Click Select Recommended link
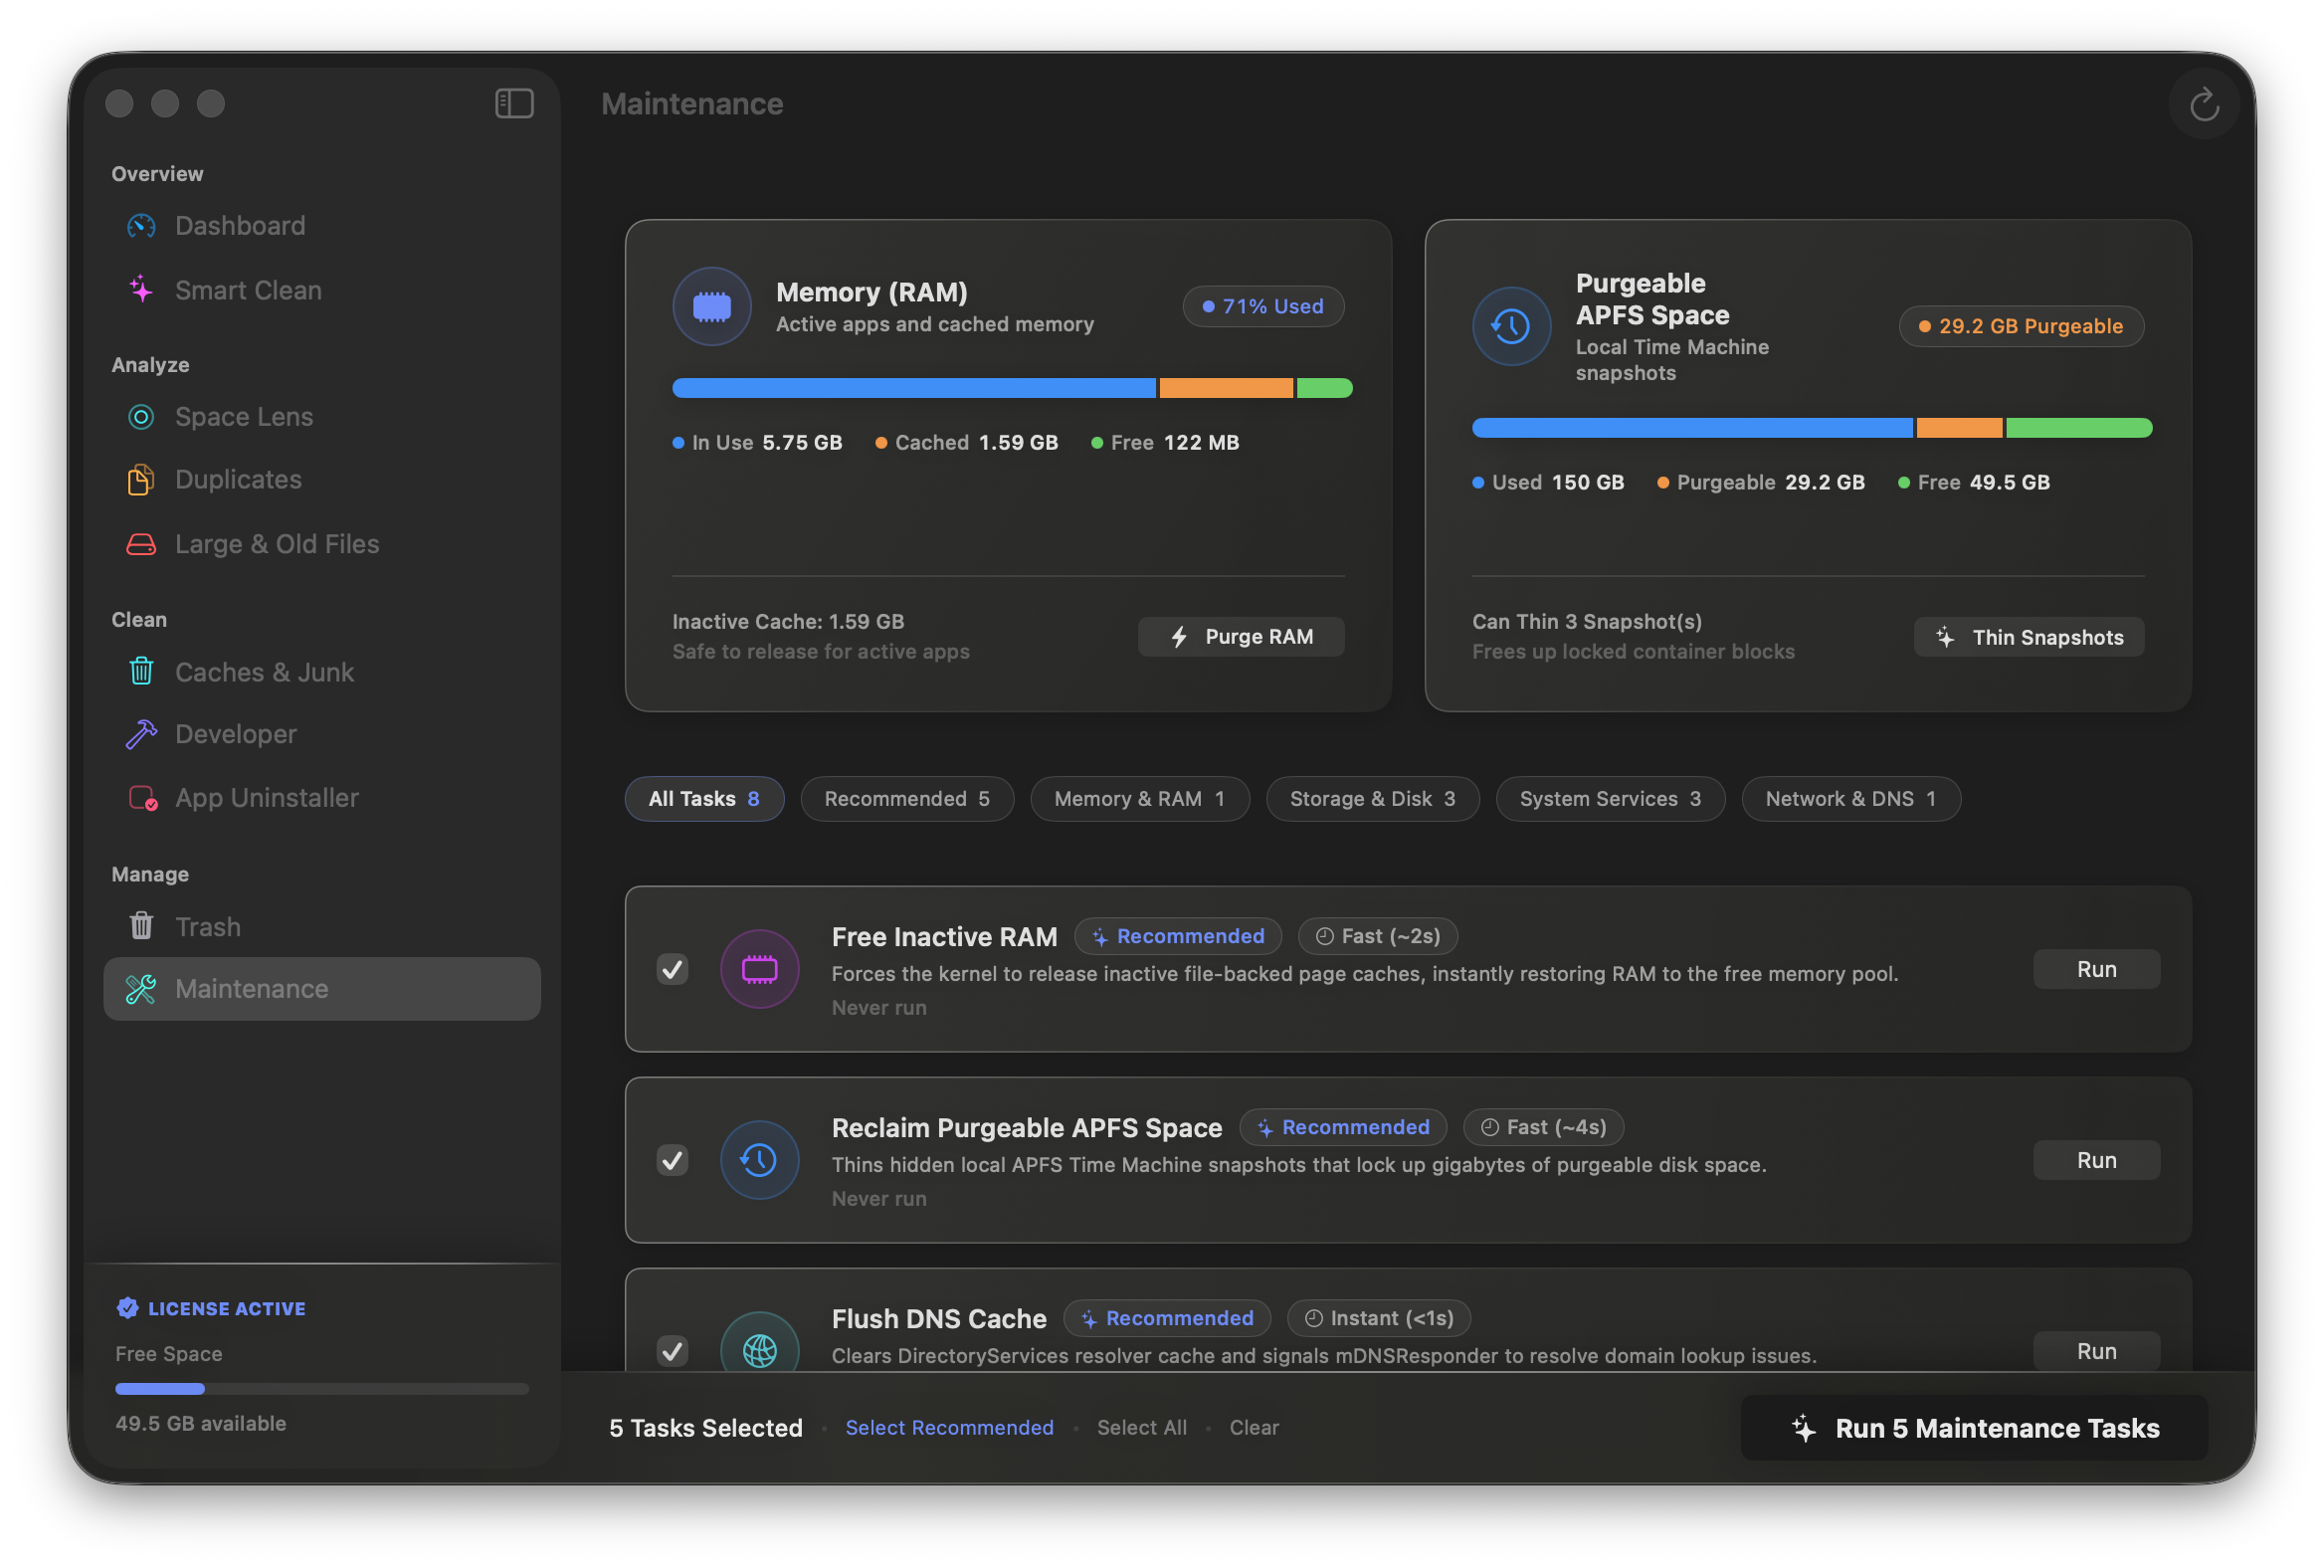 point(950,1428)
